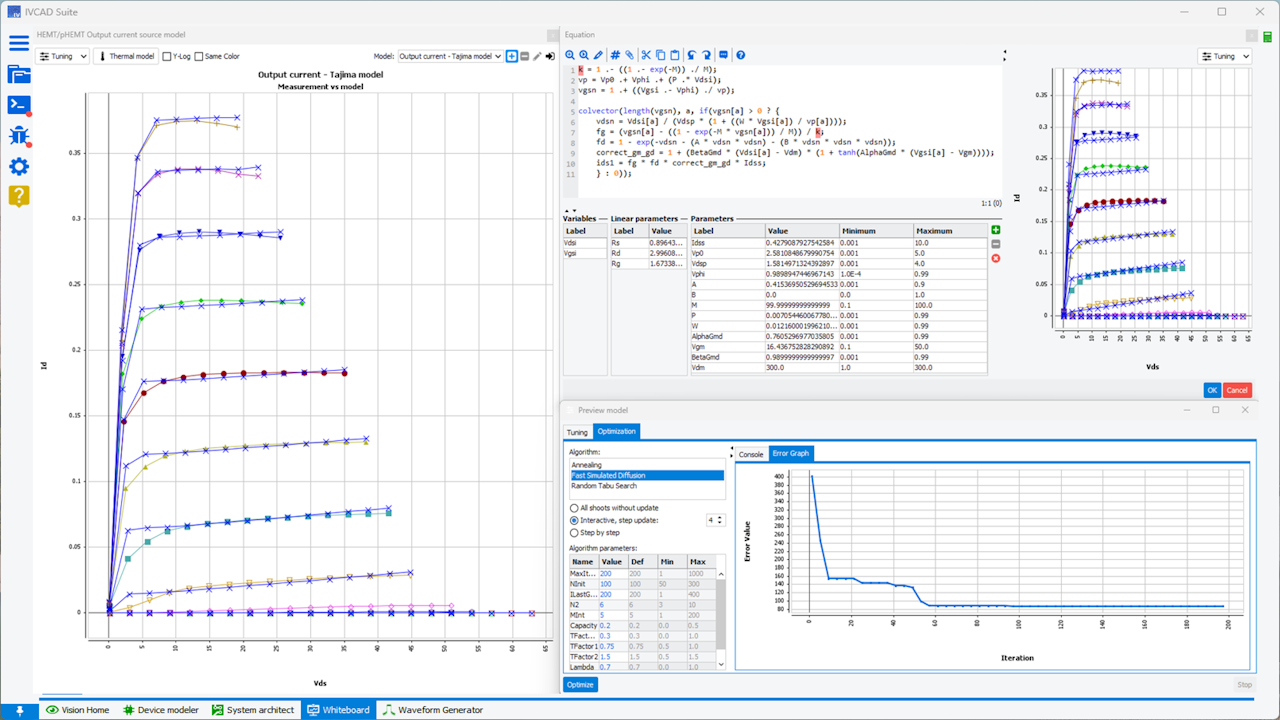1280x720 pixels.
Task: Open the hamburger menu in the sidebar
Action: 18,43
